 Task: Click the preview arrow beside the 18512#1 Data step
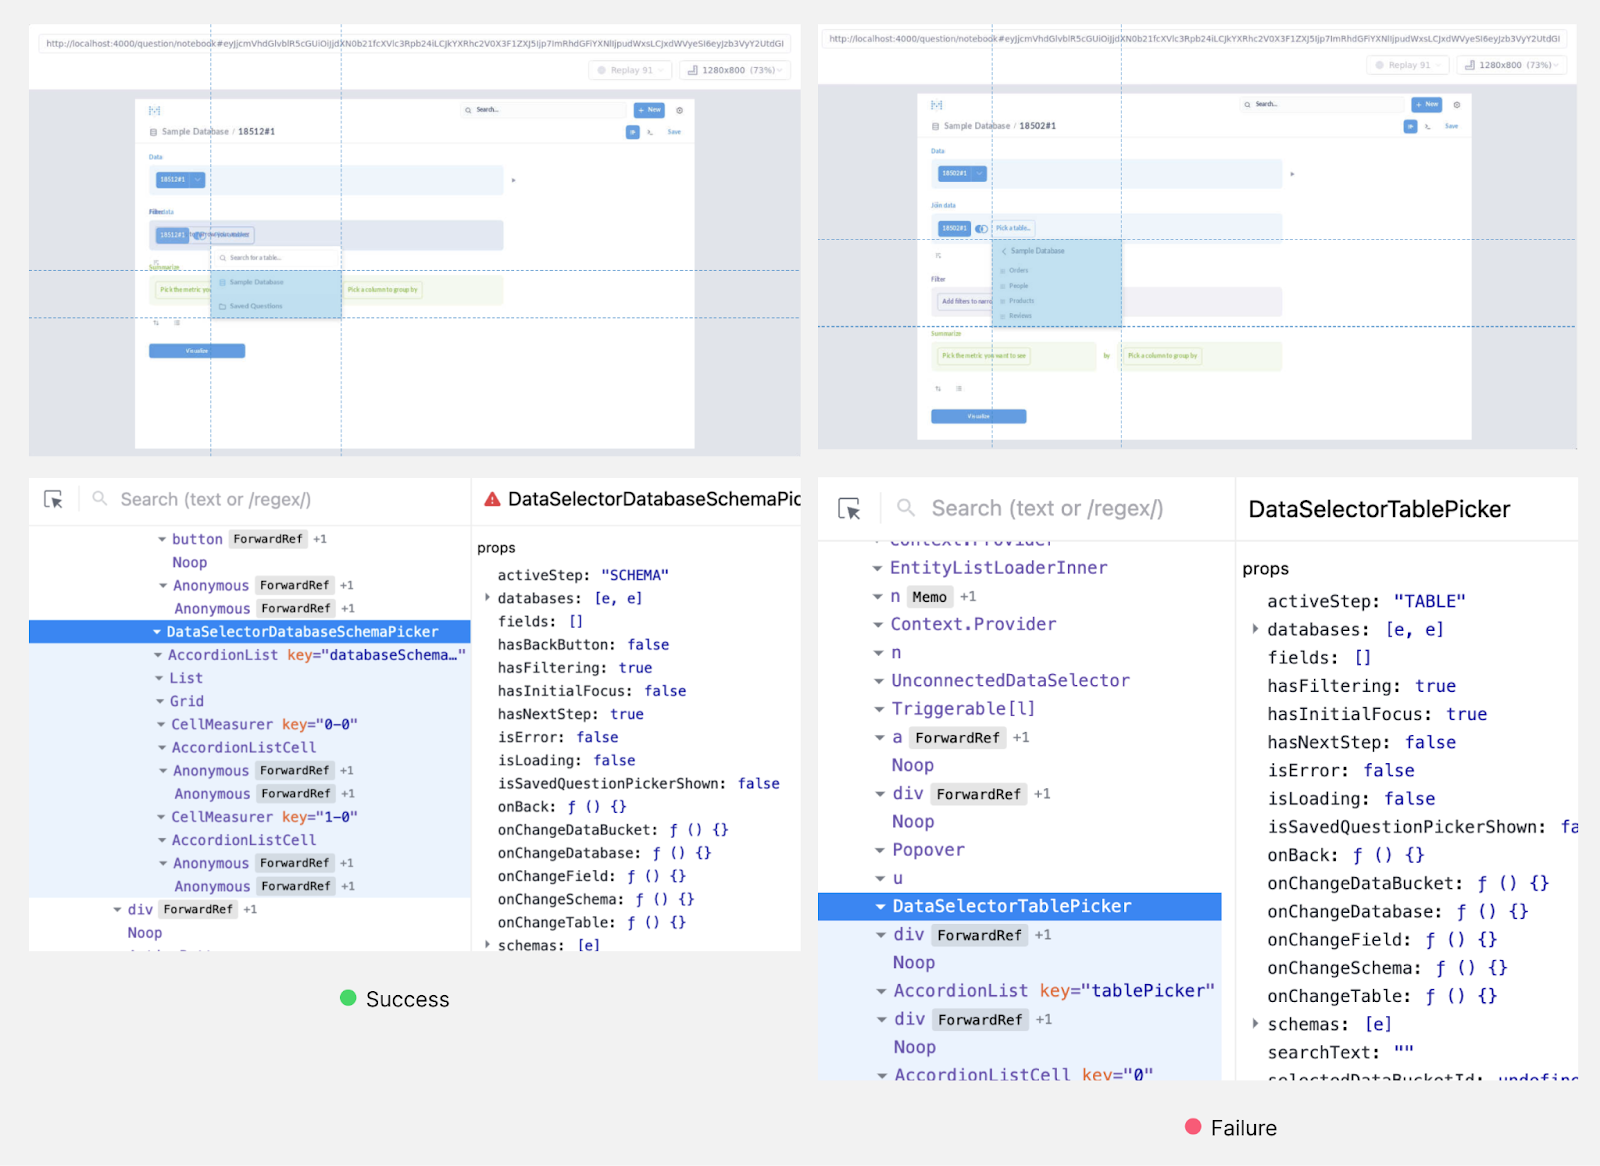pyautogui.click(x=514, y=180)
